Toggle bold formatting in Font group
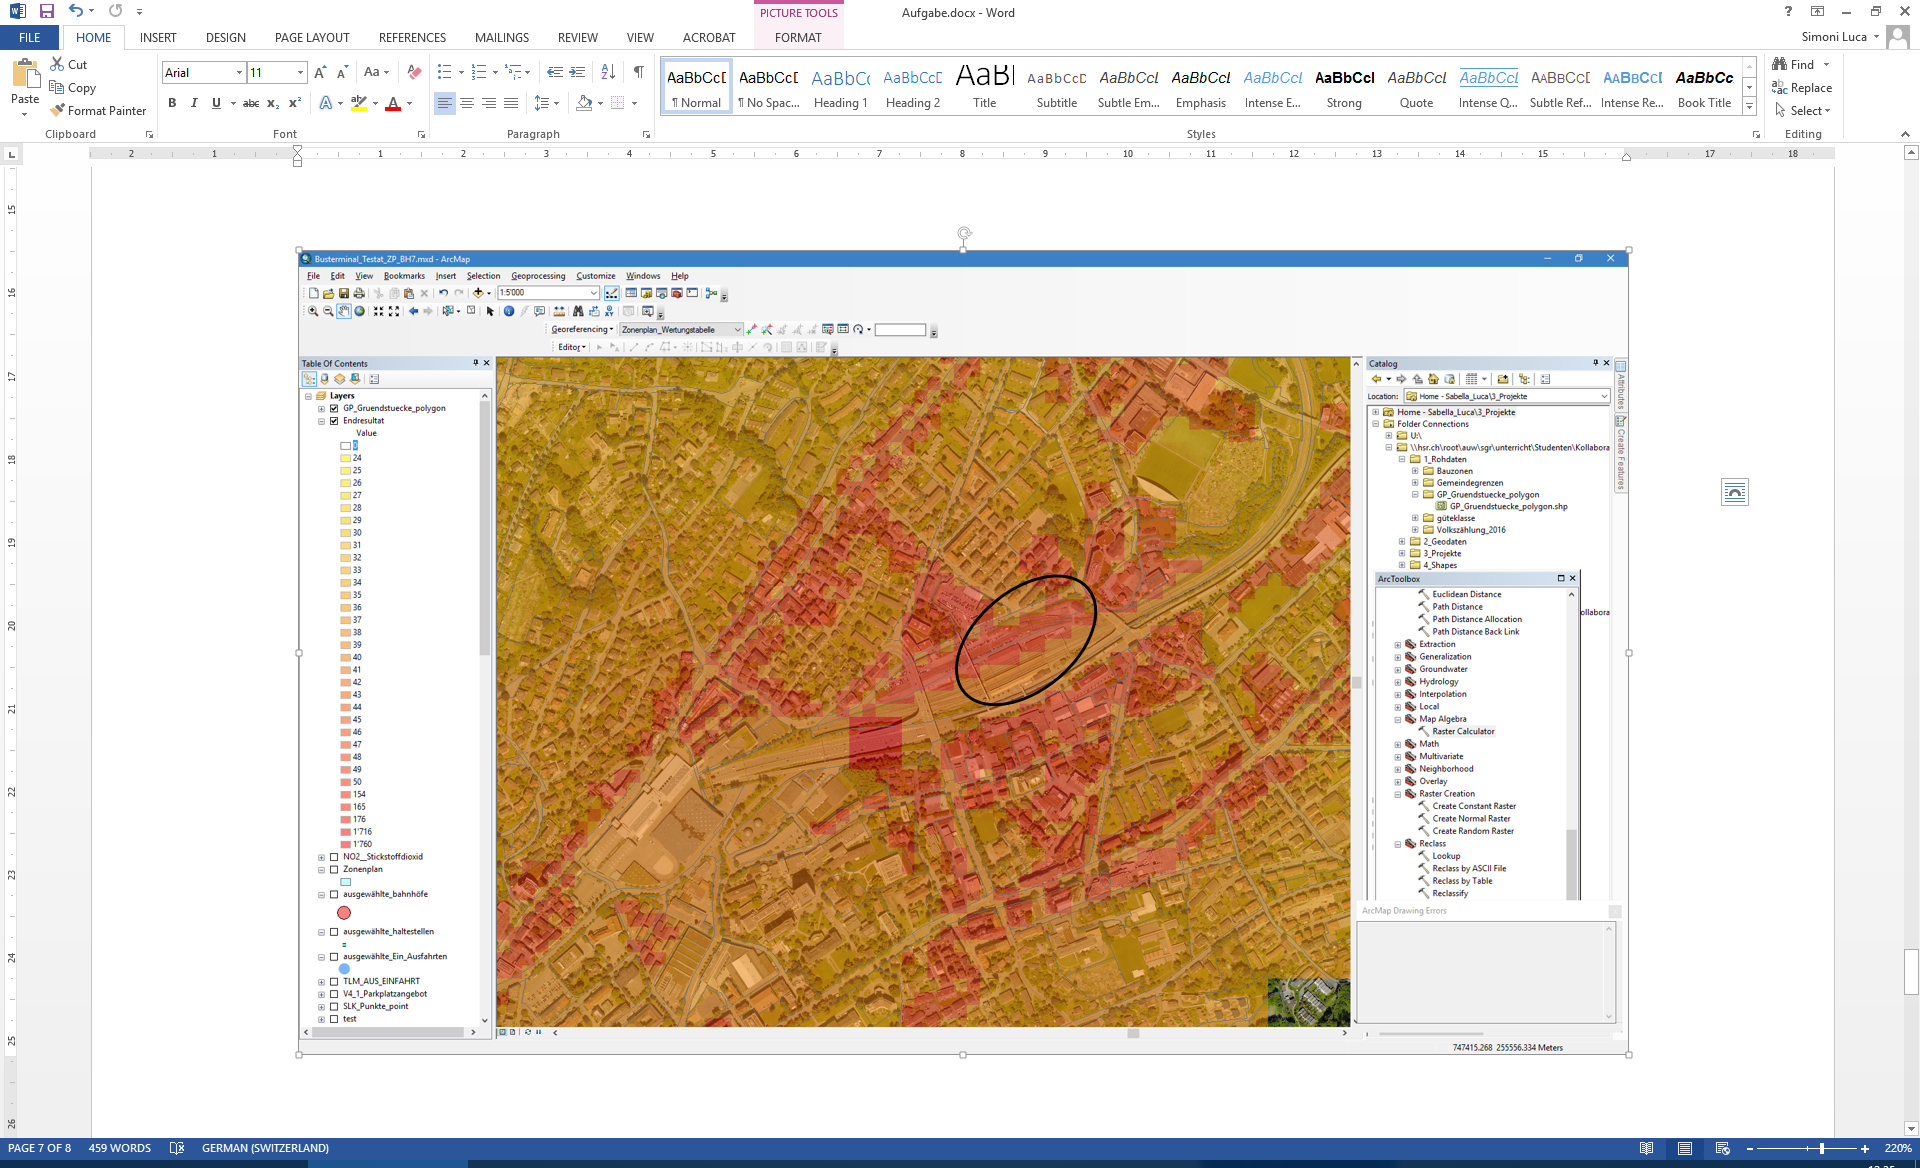 pyautogui.click(x=172, y=103)
